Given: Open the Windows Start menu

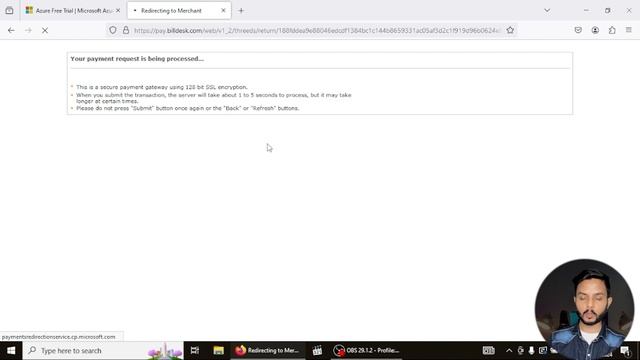Looking at the screenshot, I should (x=11, y=351).
